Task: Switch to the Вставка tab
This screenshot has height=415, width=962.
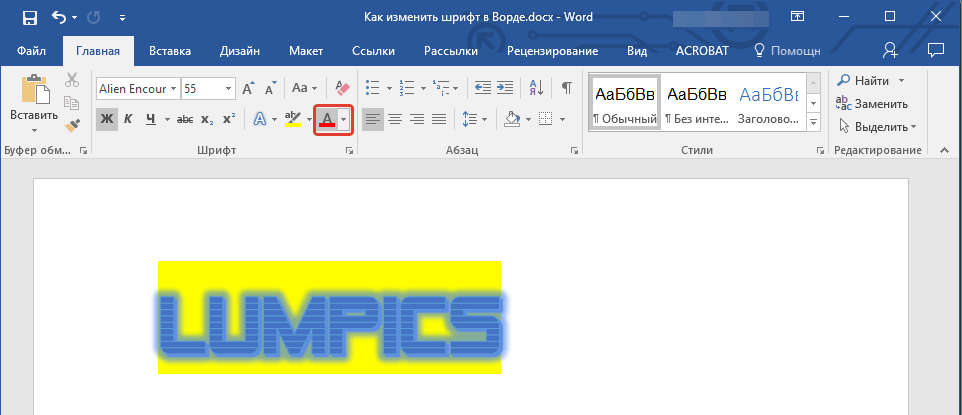Action: point(170,51)
